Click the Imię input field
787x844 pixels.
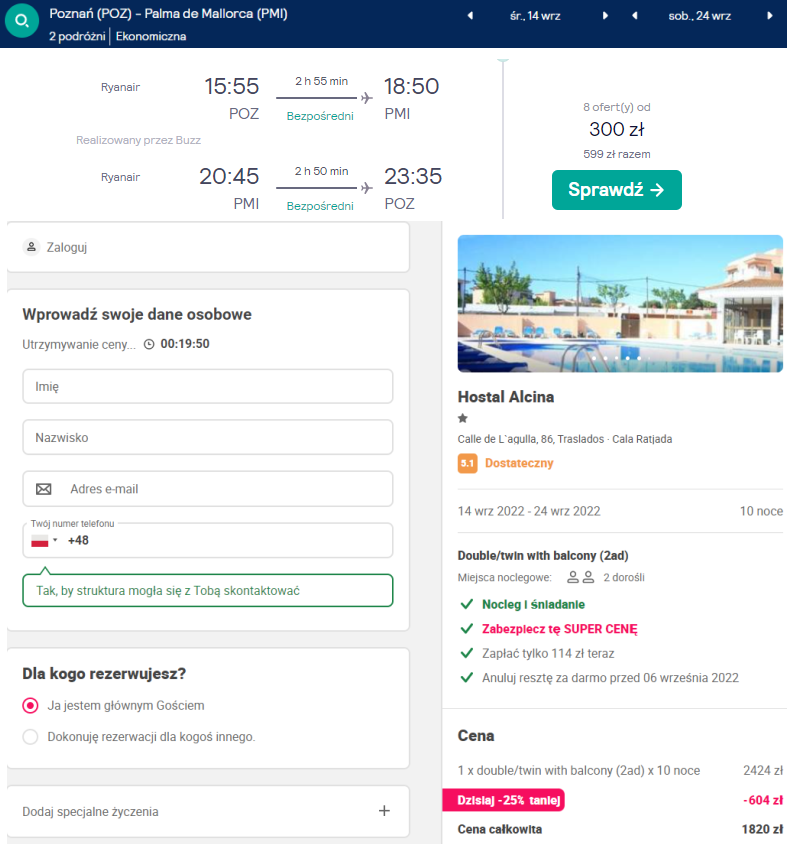click(x=207, y=386)
